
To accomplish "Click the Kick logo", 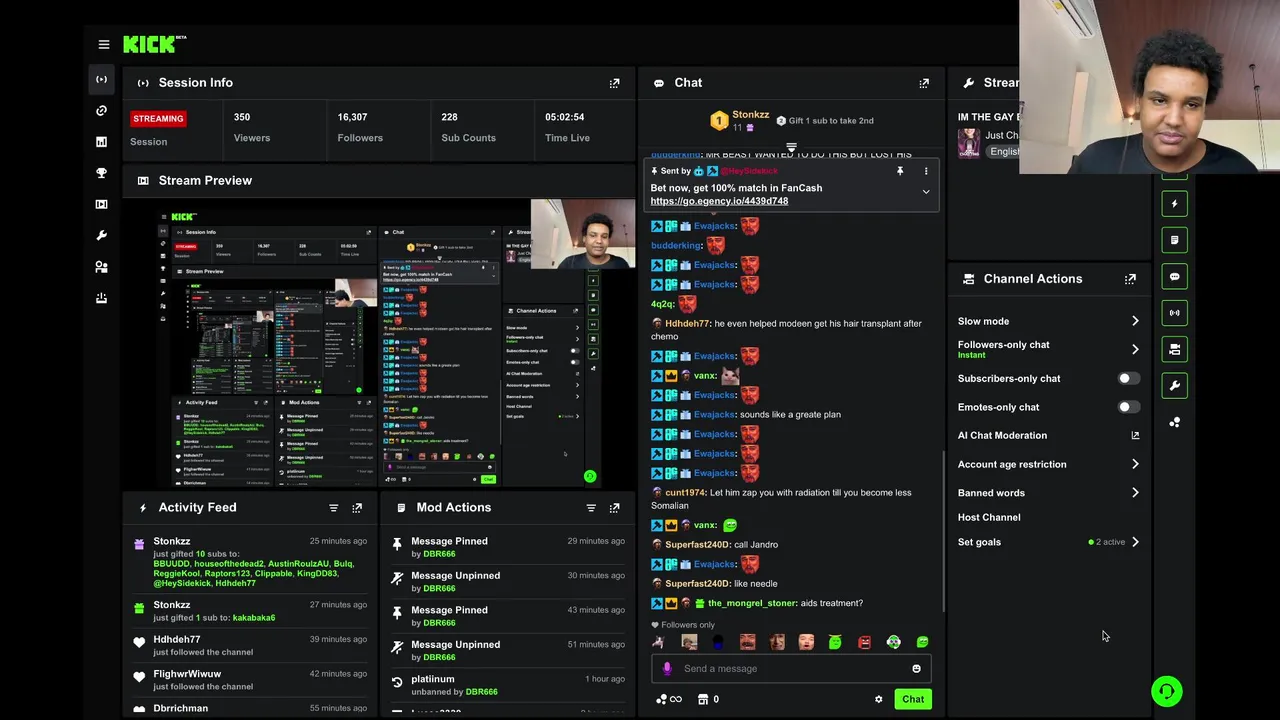I will 154,44.
